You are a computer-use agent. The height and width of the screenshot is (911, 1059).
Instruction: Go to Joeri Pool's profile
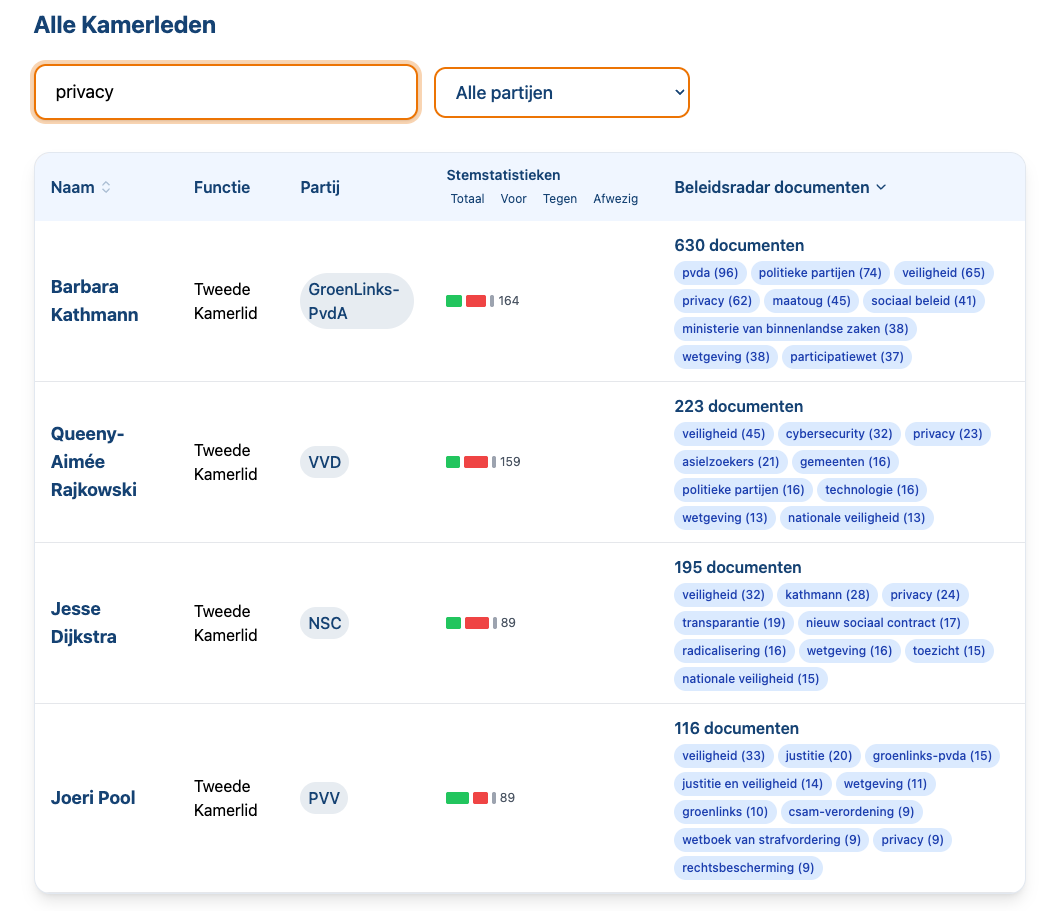93,798
